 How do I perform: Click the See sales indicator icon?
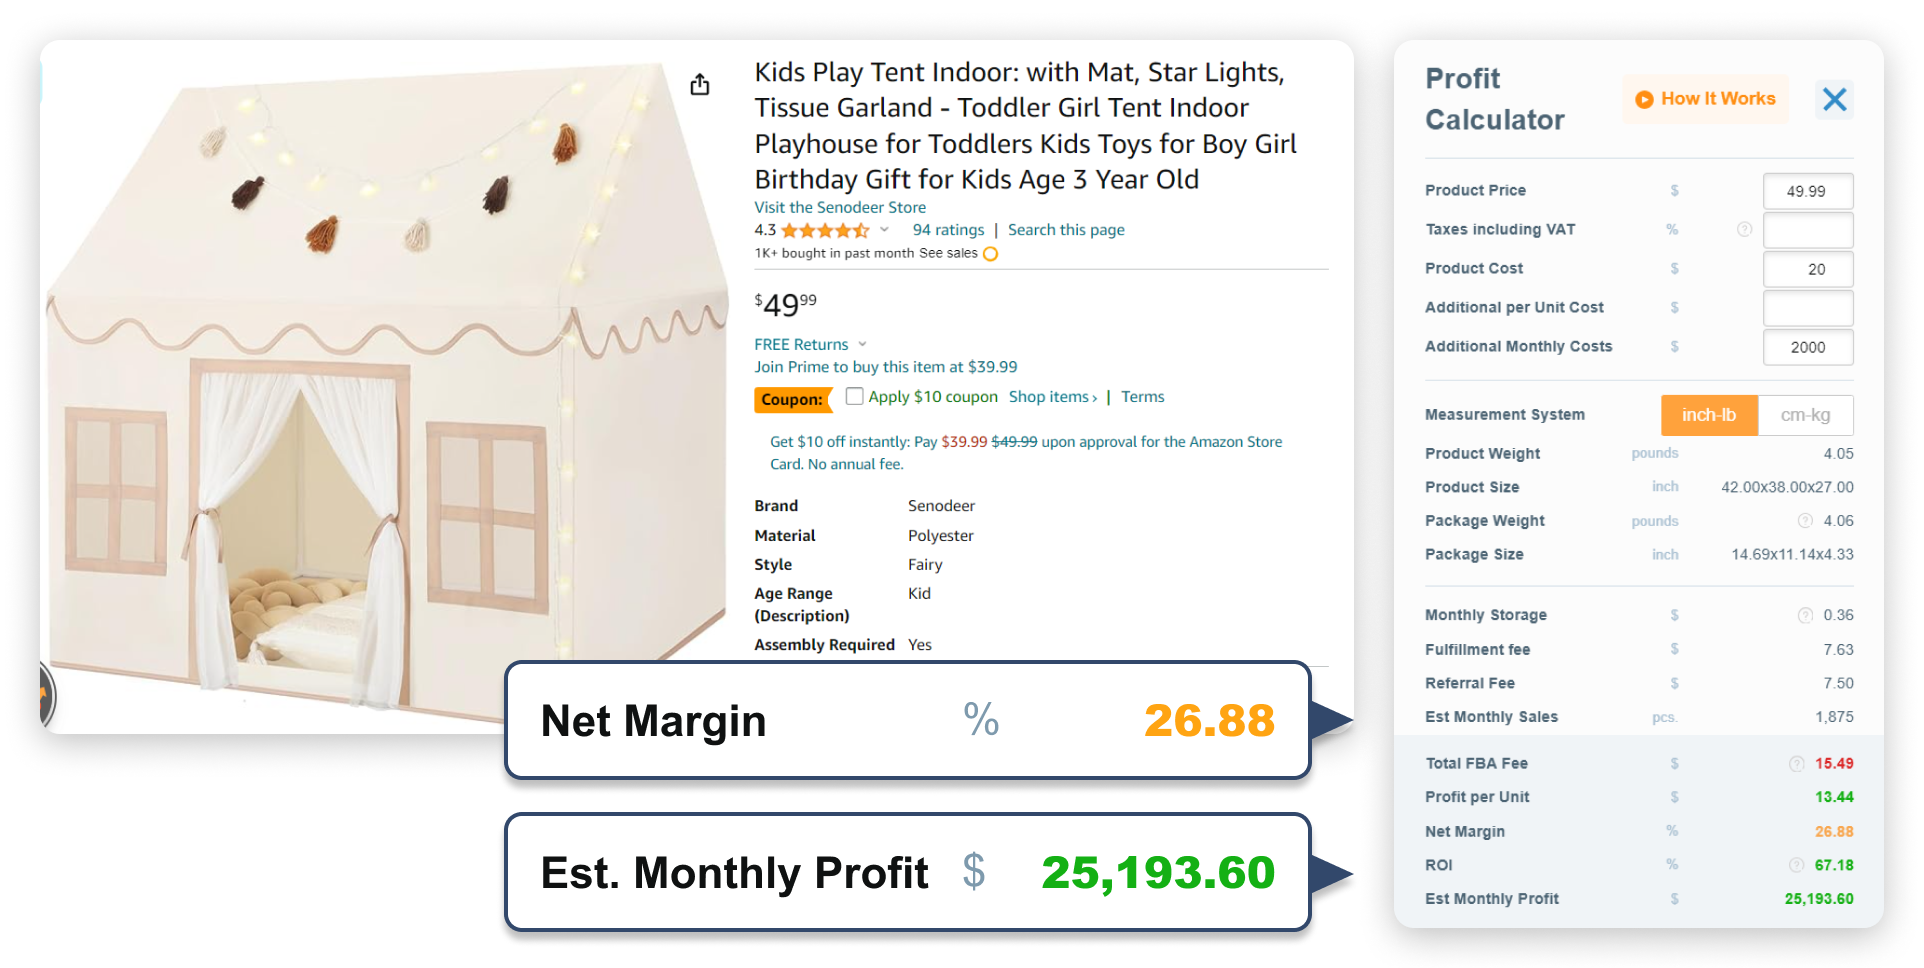click(x=990, y=254)
